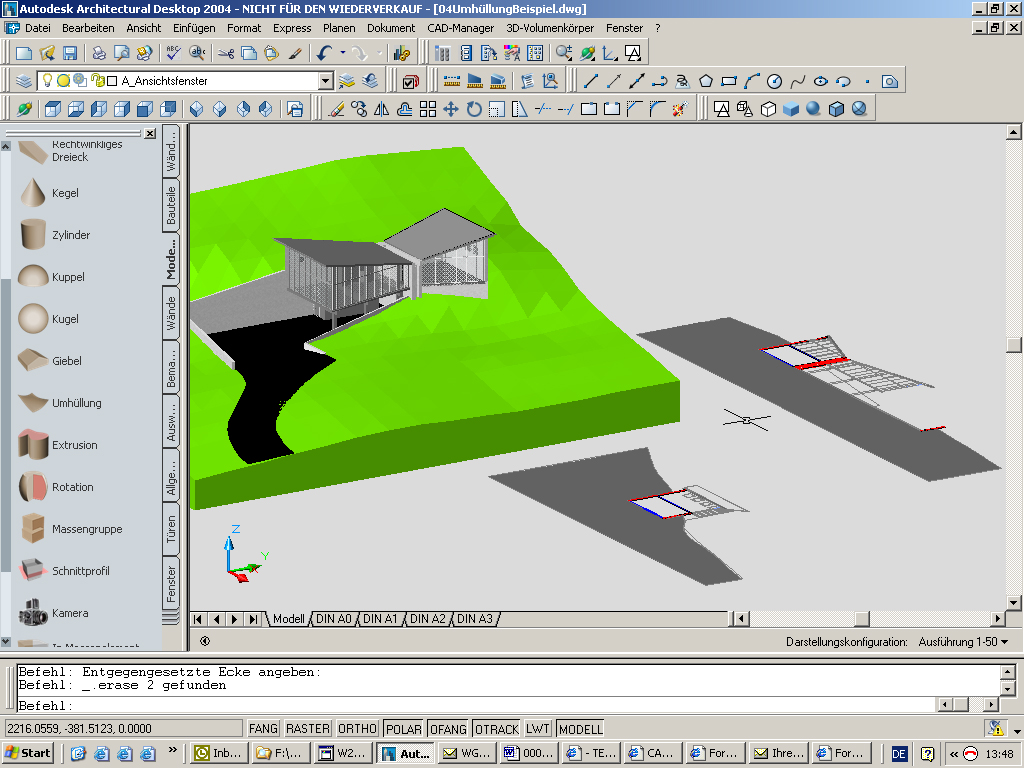Select the Rectangle drawing tool

click(729, 81)
